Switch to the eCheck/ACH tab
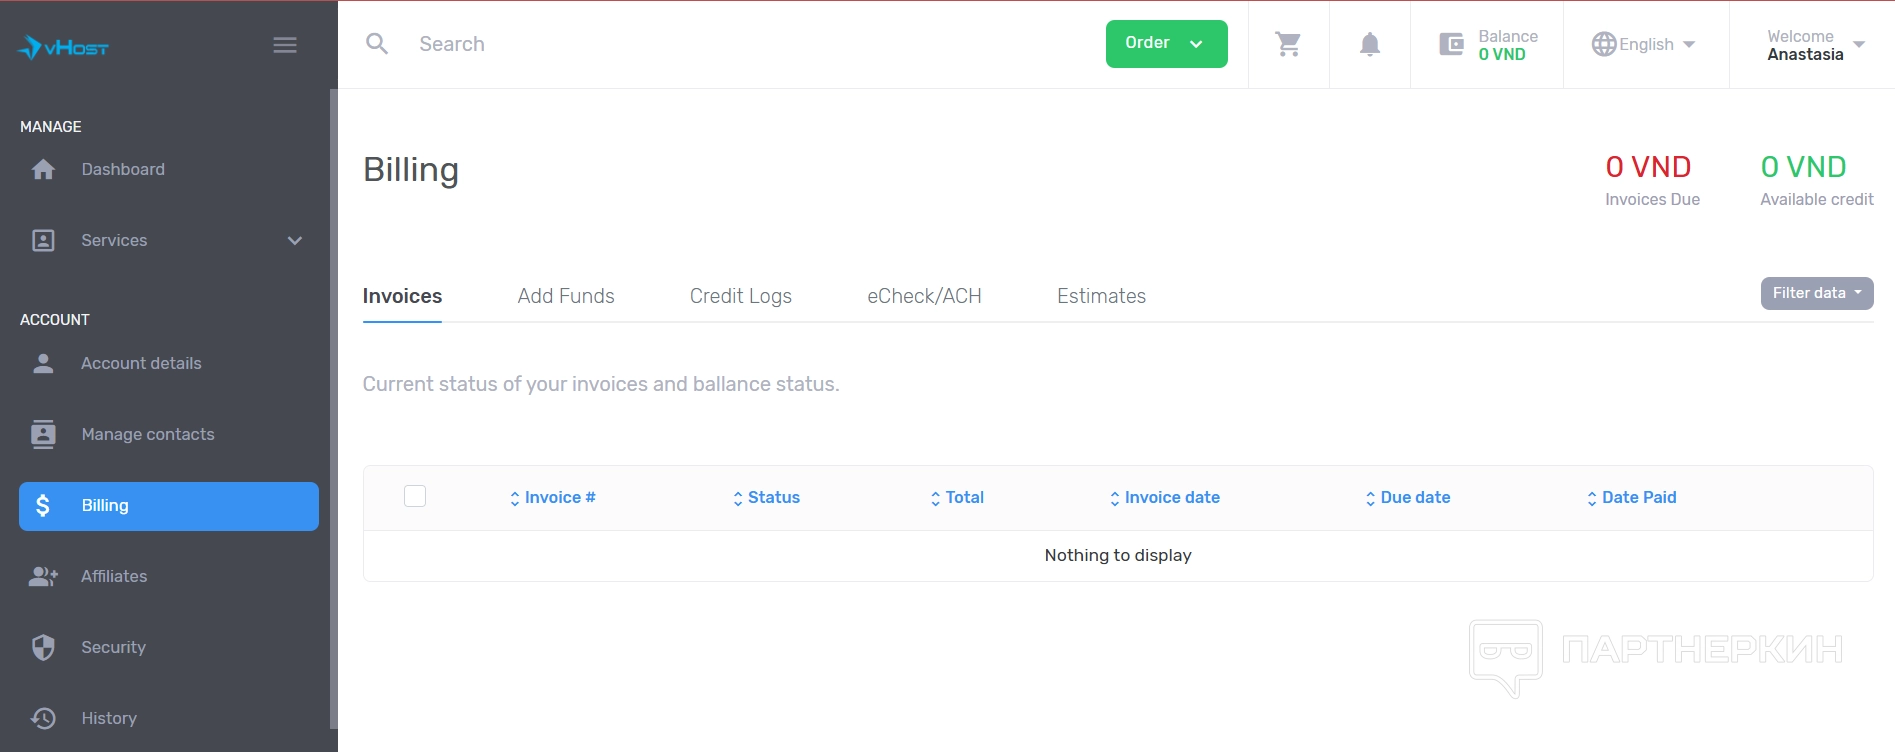Screen dimensions: 1895x752 click(x=924, y=296)
